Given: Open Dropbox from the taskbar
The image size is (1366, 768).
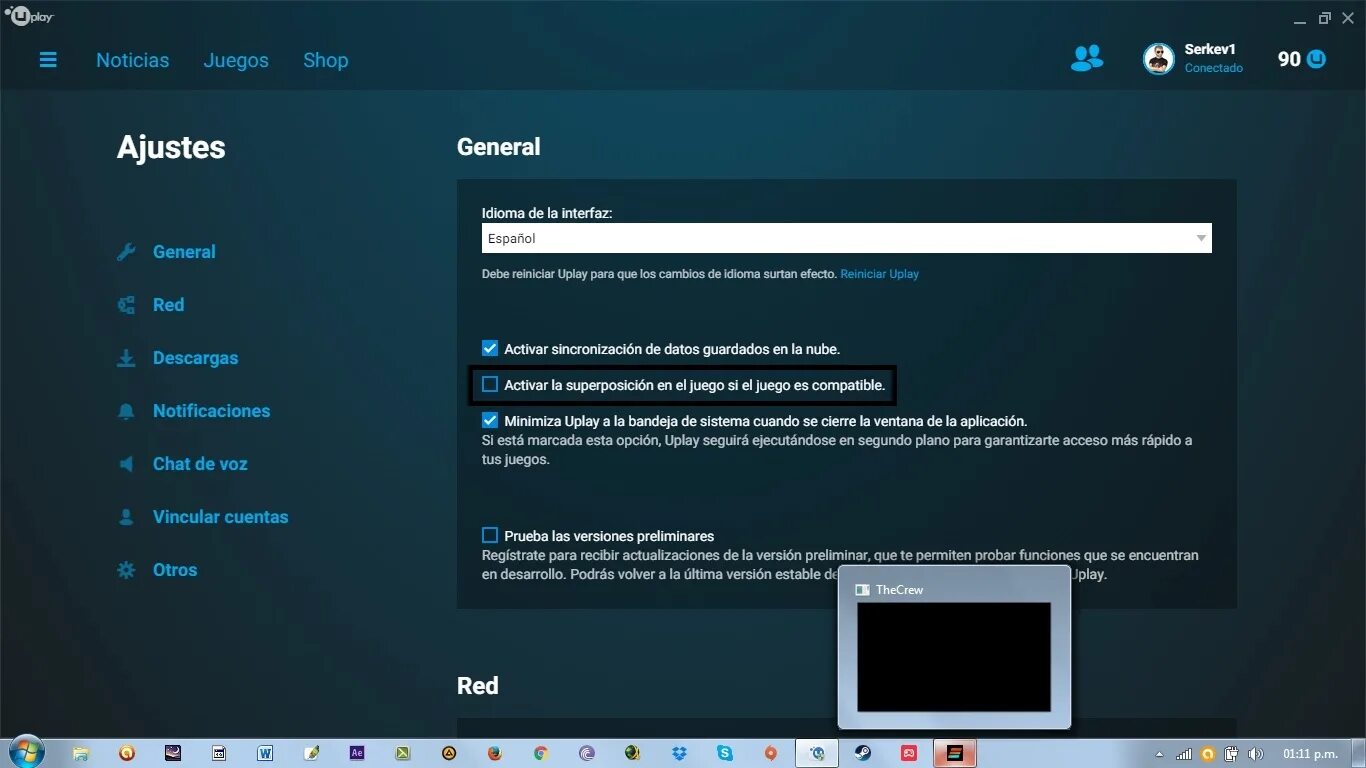Looking at the screenshot, I should coord(679,753).
